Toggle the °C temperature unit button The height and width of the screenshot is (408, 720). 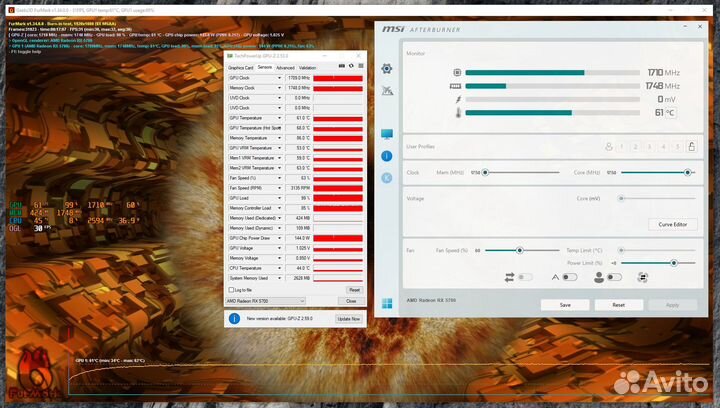click(671, 112)
